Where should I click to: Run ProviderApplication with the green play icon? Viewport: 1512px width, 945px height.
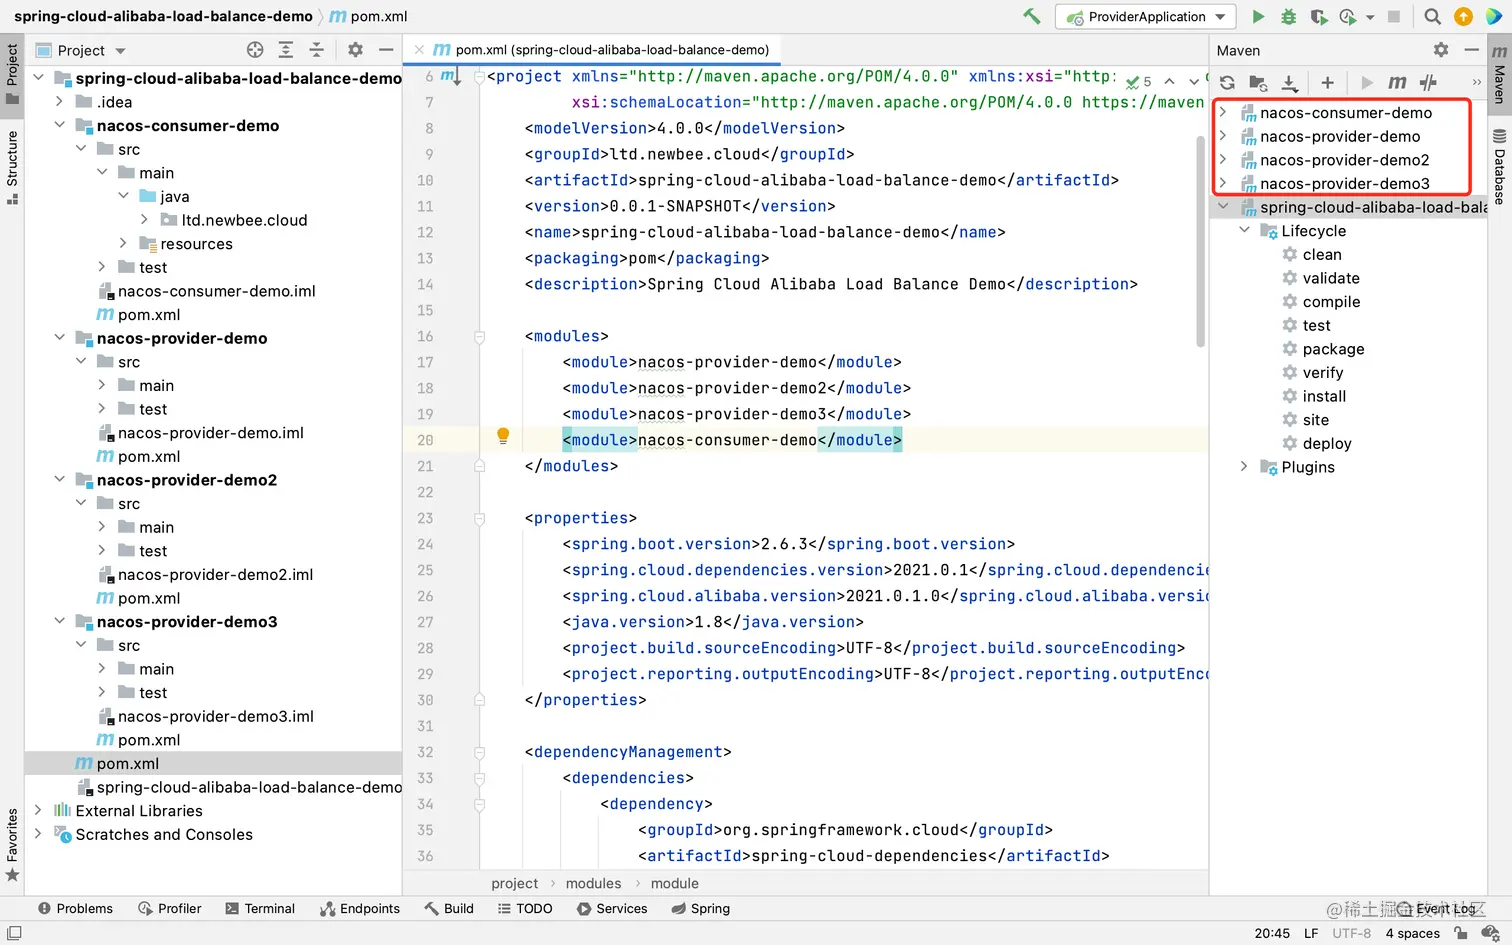[x=1258, y=16]
